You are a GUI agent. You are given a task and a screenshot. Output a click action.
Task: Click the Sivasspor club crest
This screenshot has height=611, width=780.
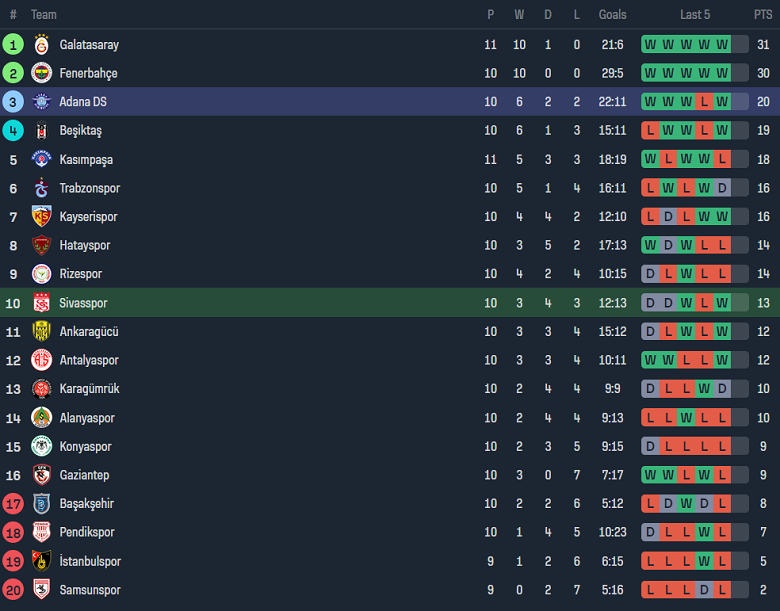click(41, 303)
